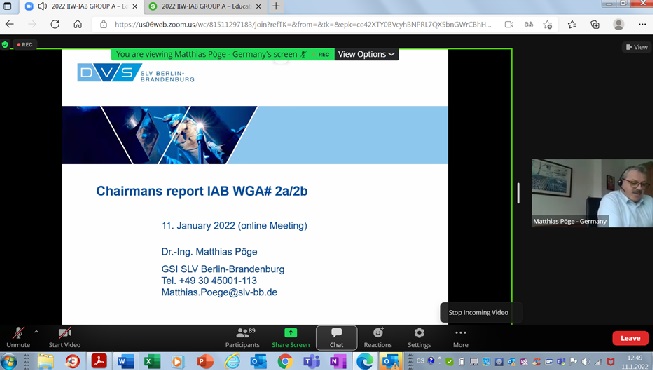The height and width of the screenshot is (370, 653).
Task: Open the Chat panel
Action: [x=336, y=338]
